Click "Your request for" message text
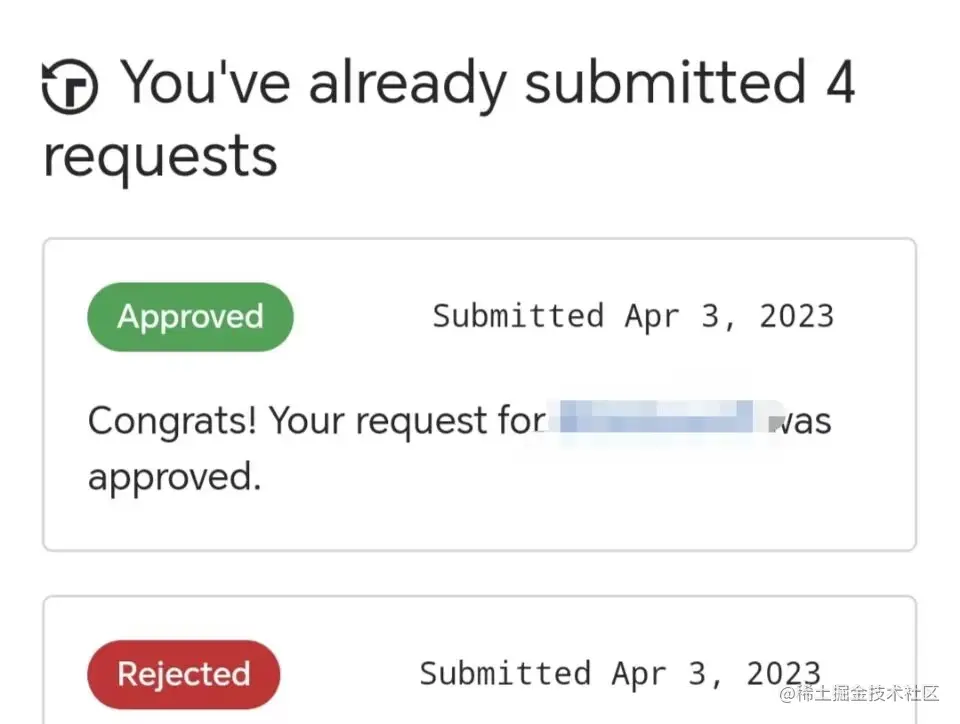Viewport: 960px width, 724px height. pos(407,421)
